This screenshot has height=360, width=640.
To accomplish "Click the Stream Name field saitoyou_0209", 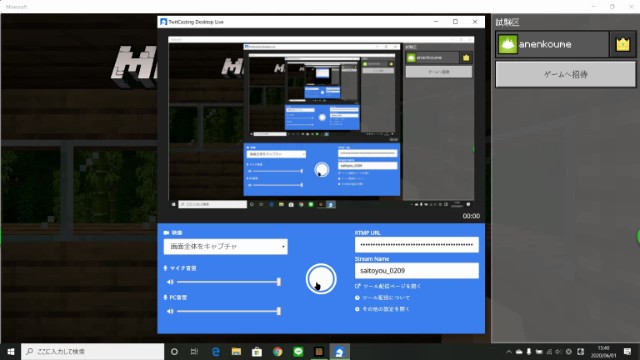I will point(416,271).
